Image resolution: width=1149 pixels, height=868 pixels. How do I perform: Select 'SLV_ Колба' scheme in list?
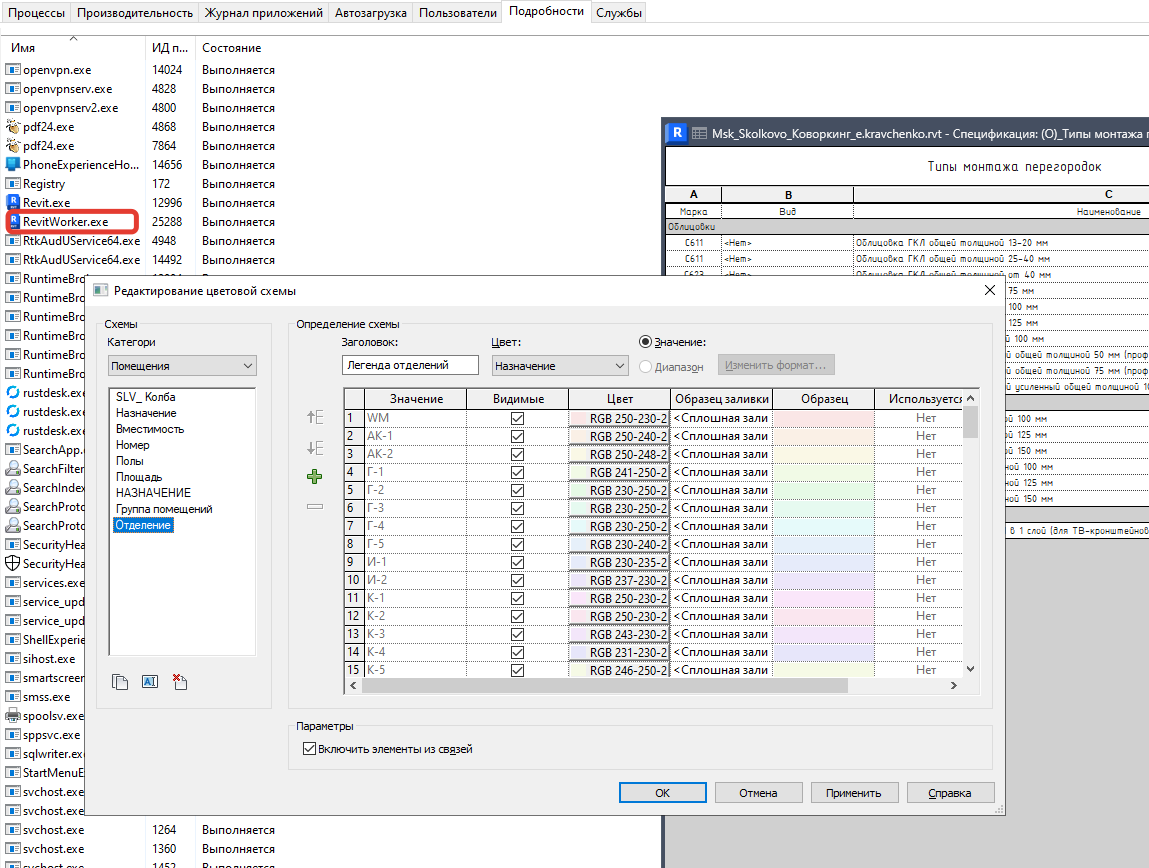click(146, 396)
